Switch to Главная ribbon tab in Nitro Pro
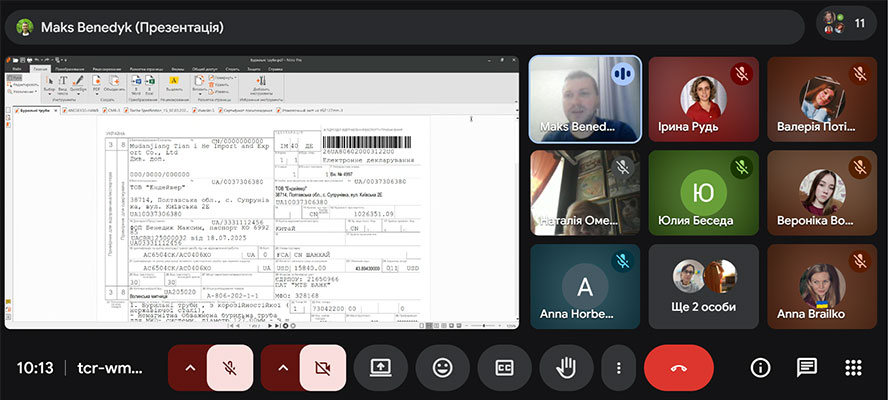This screenshot has height=400, width=890. point(40,69)
